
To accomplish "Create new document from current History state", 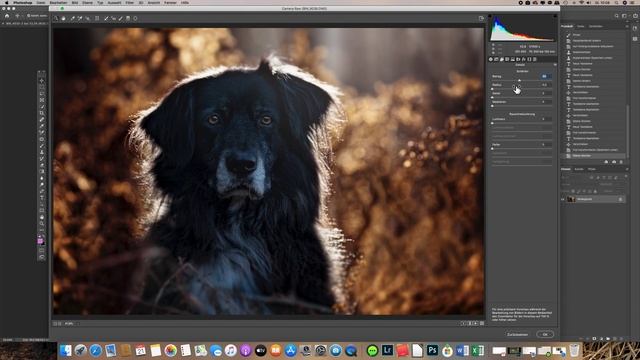I will 606,162.
